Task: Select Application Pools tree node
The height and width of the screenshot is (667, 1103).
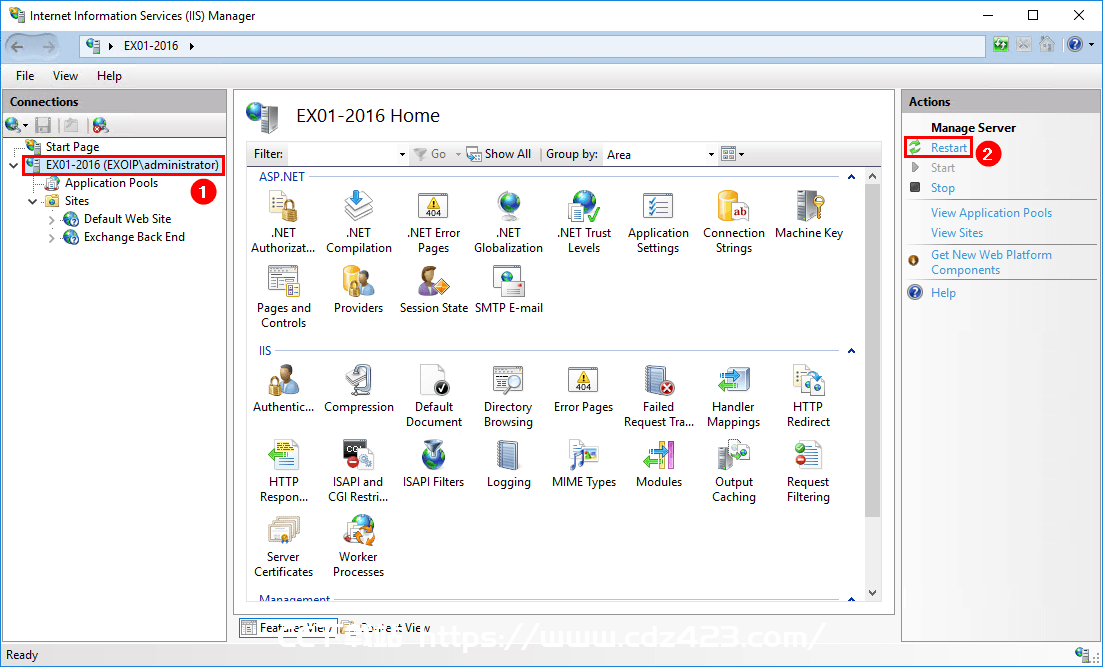Action: click(111, 183)
